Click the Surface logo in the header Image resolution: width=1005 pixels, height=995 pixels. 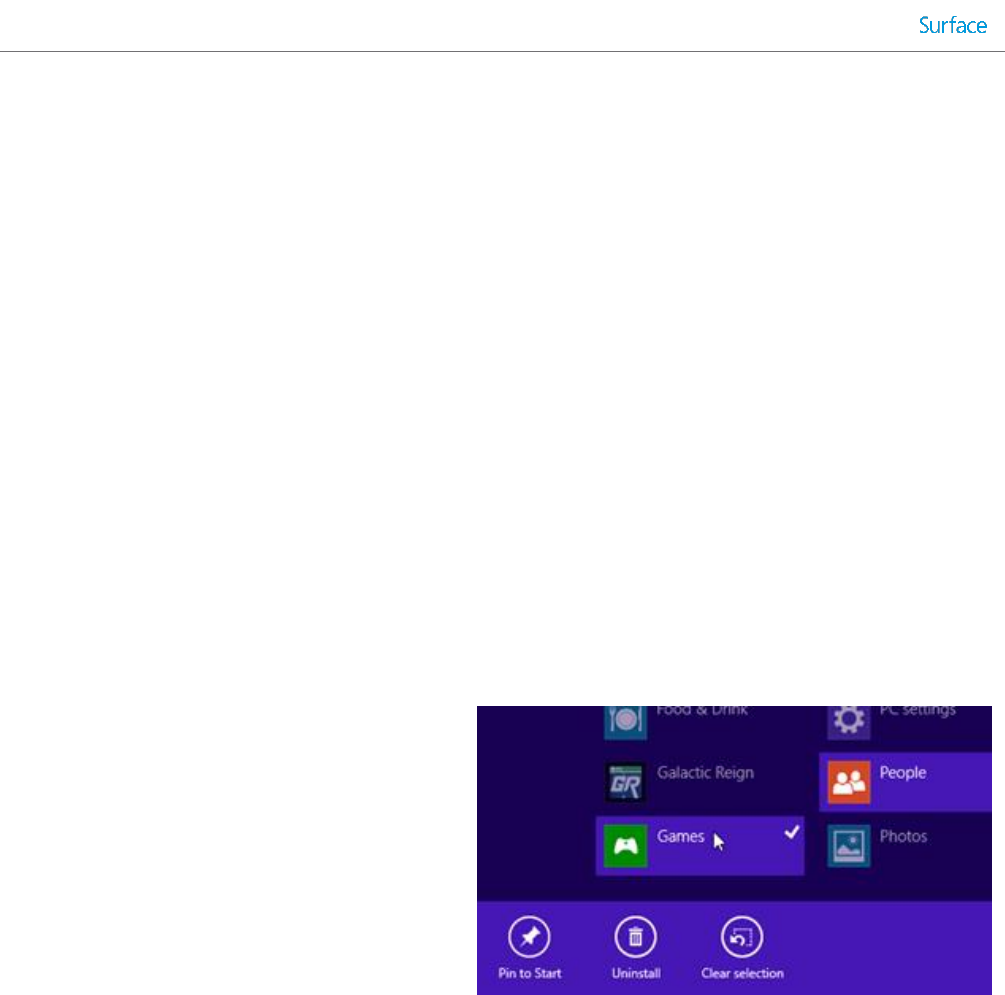click(x=952, y=26)
